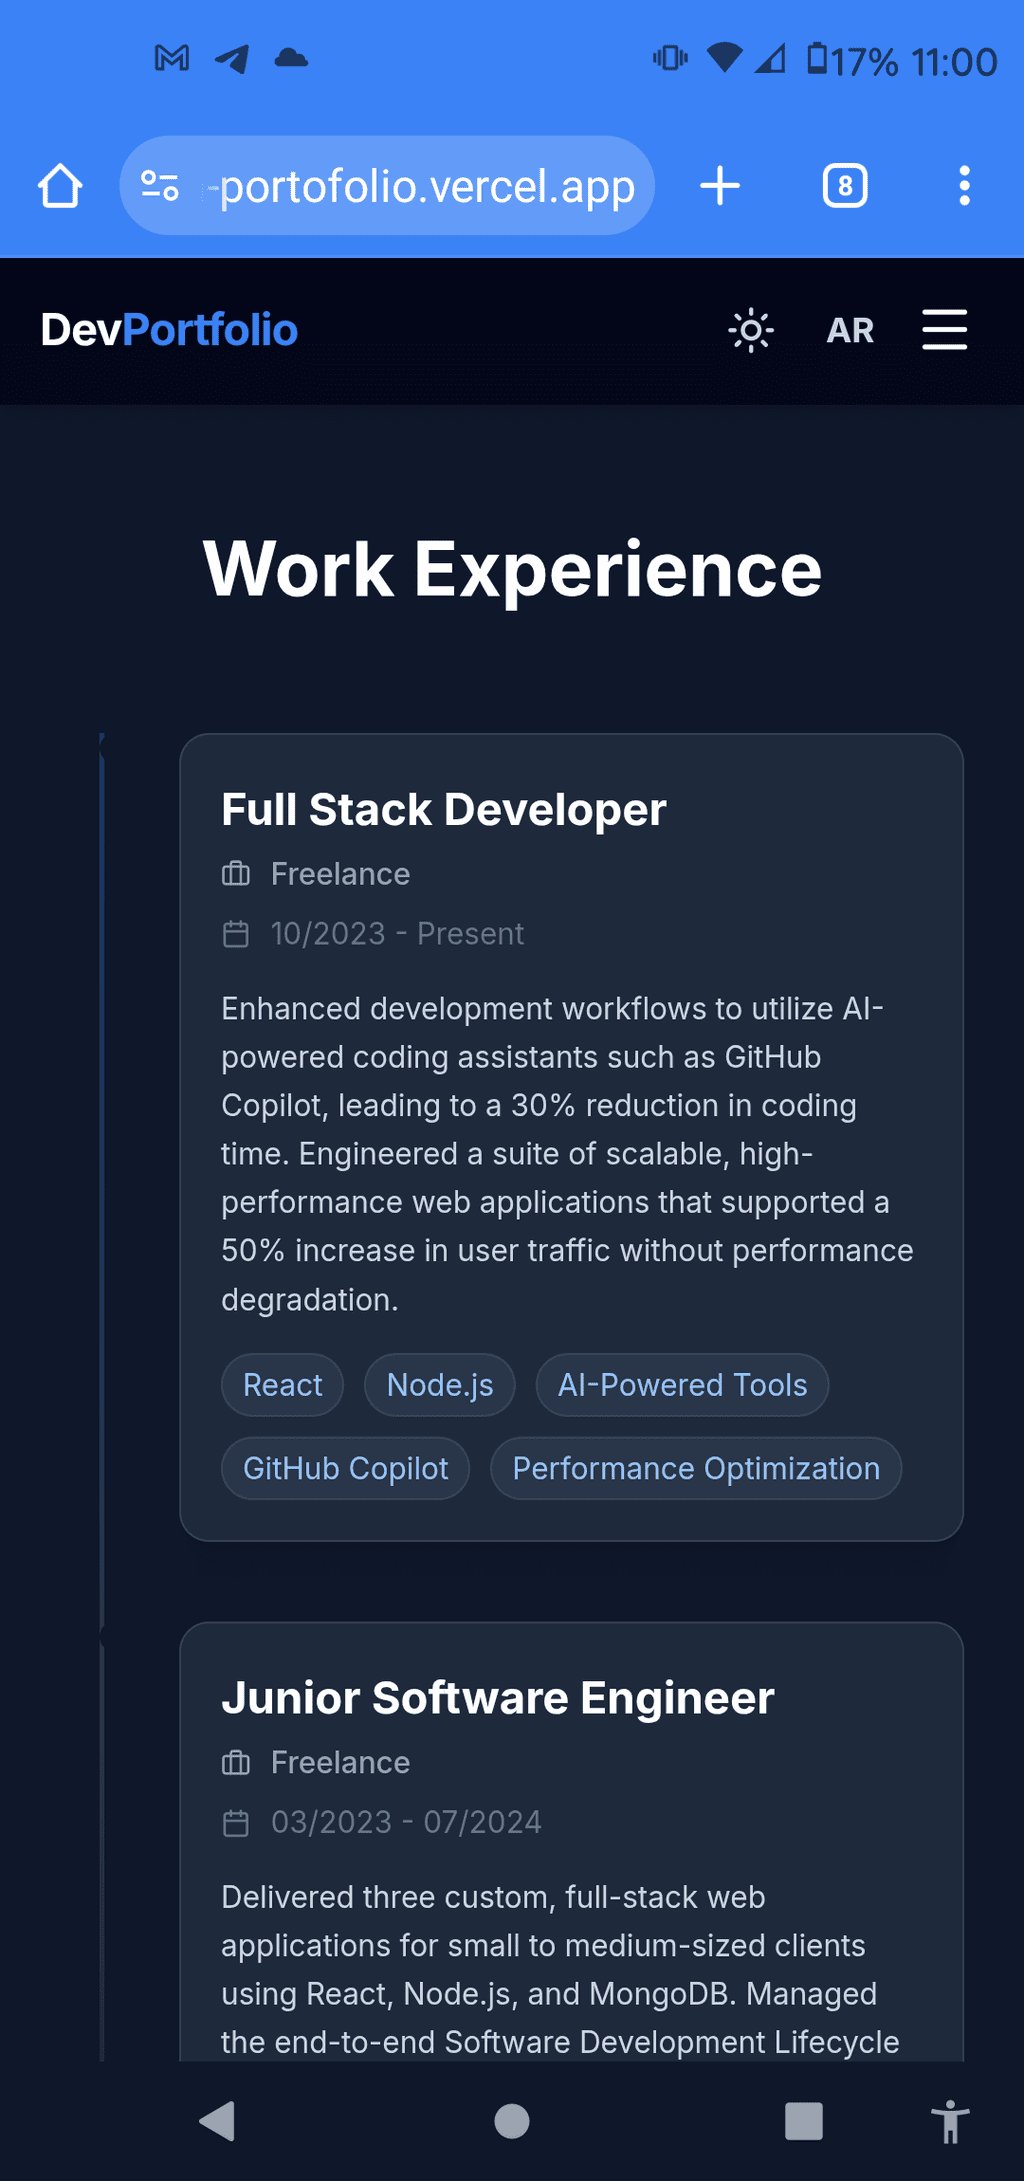Viewport: 1024px width, 2181px height.
Task: Select the Node.js skill tag
Action: pyautogui.click(x=440, y=1385)
